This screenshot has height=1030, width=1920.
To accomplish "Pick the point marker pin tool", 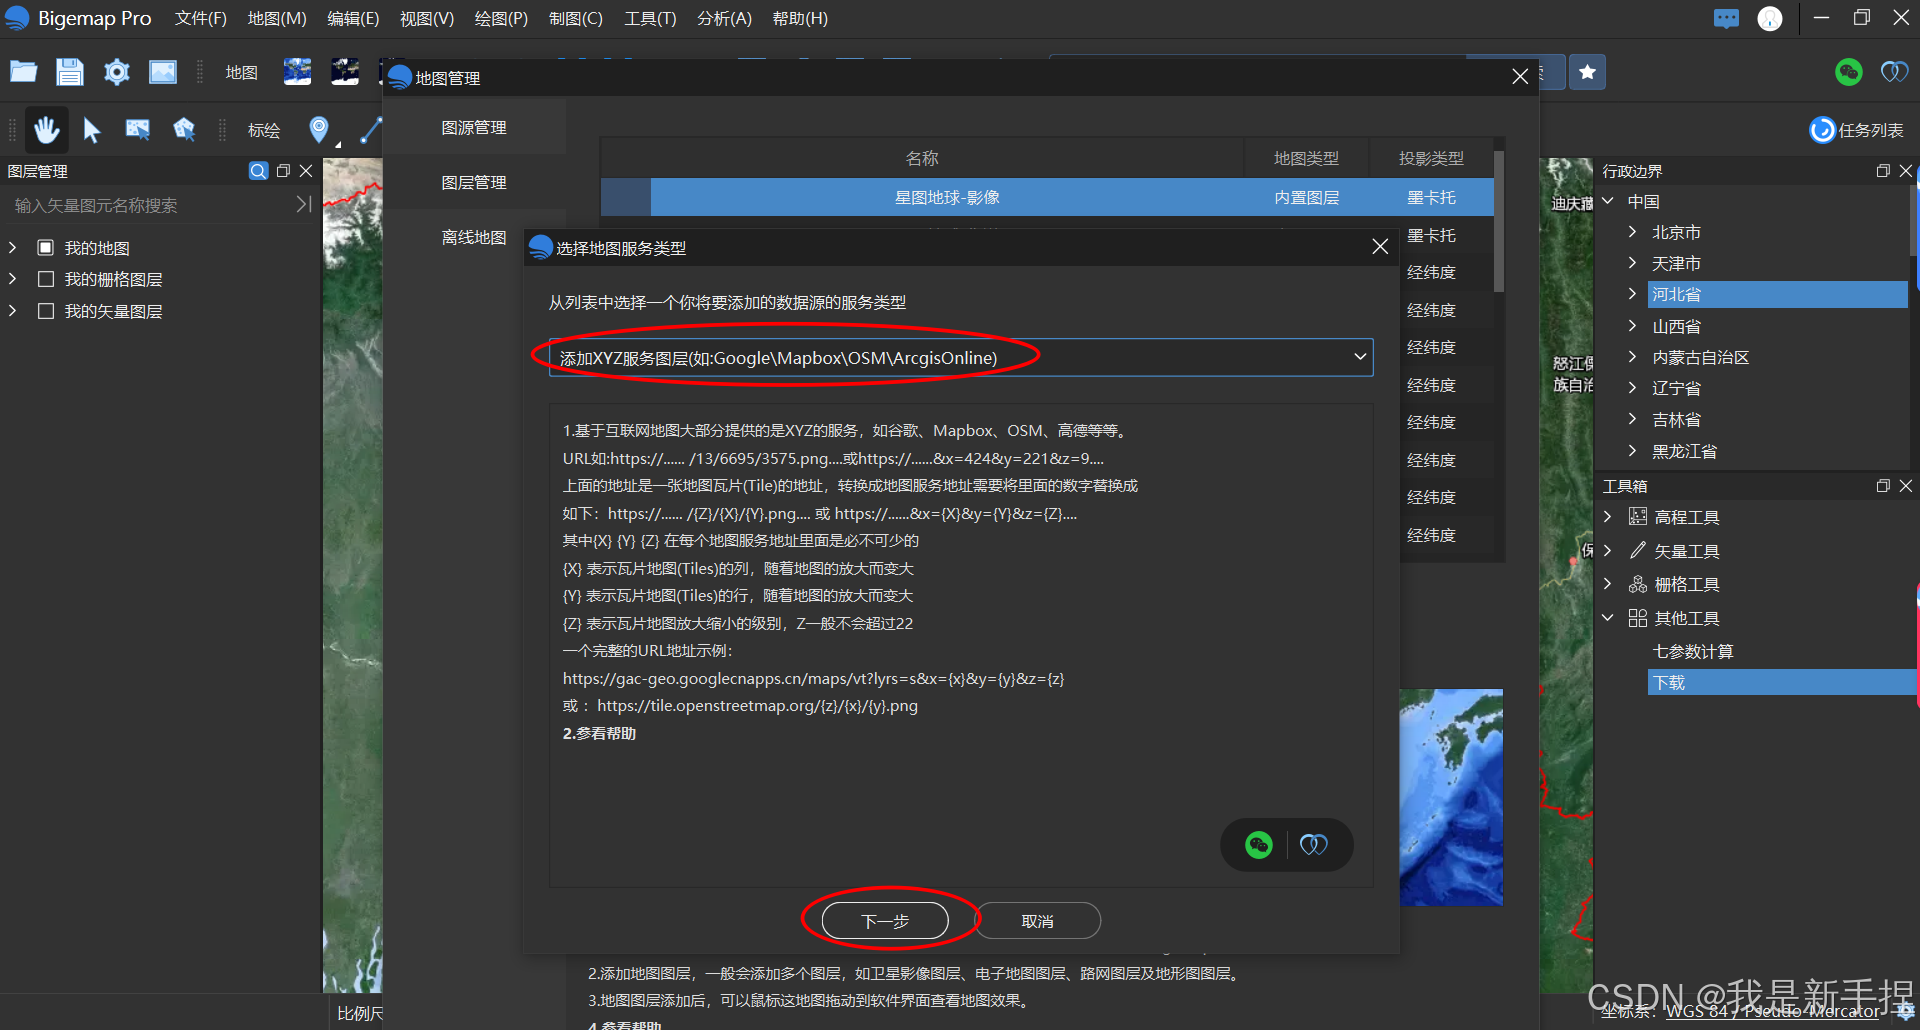I will (x=319, y=129).
